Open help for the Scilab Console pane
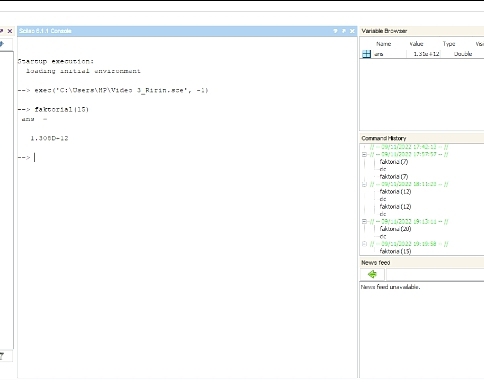Viewport: 484px width, 382px height. click(335, 31)
